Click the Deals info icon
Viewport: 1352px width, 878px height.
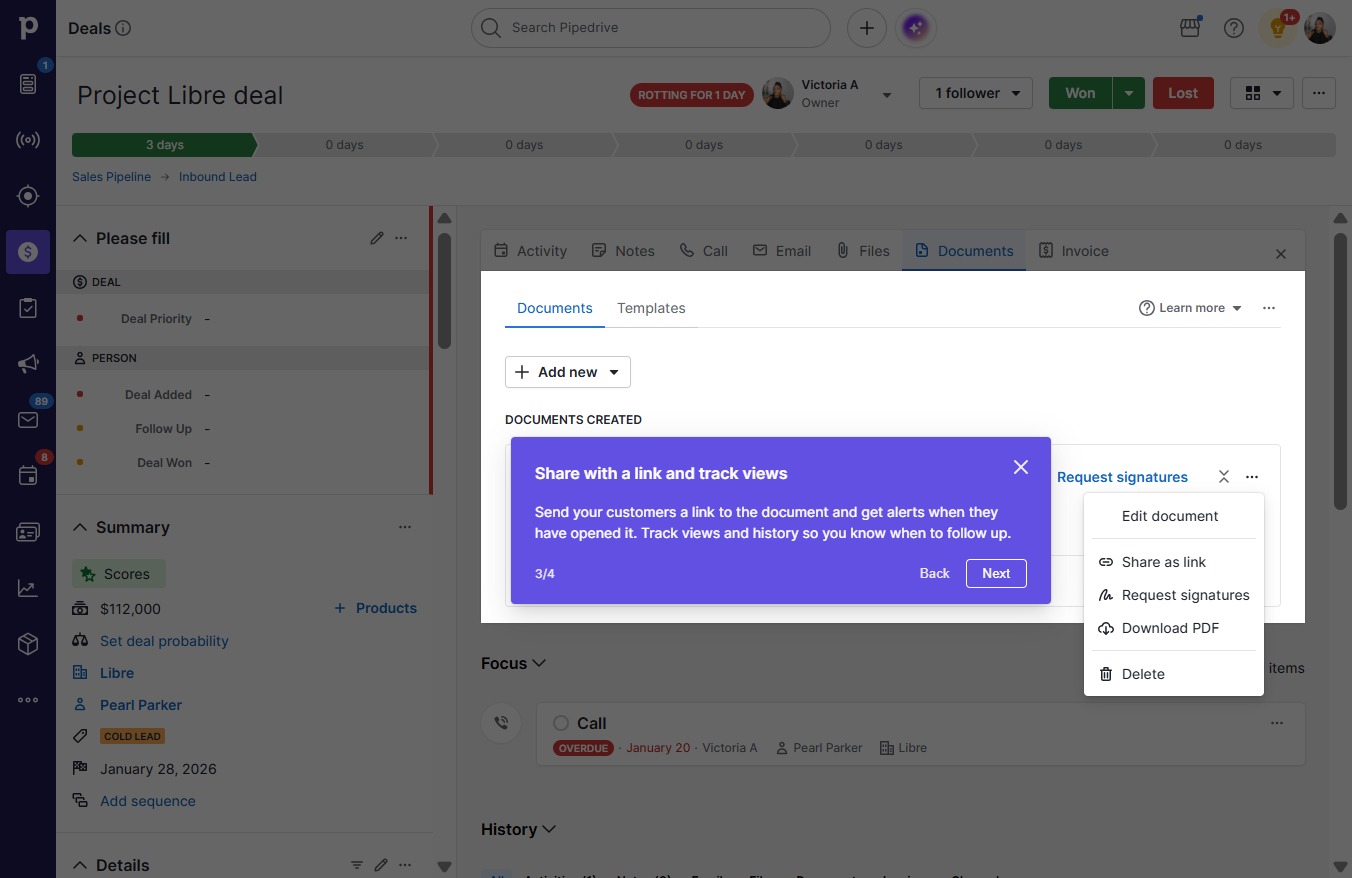pos(123,28)
